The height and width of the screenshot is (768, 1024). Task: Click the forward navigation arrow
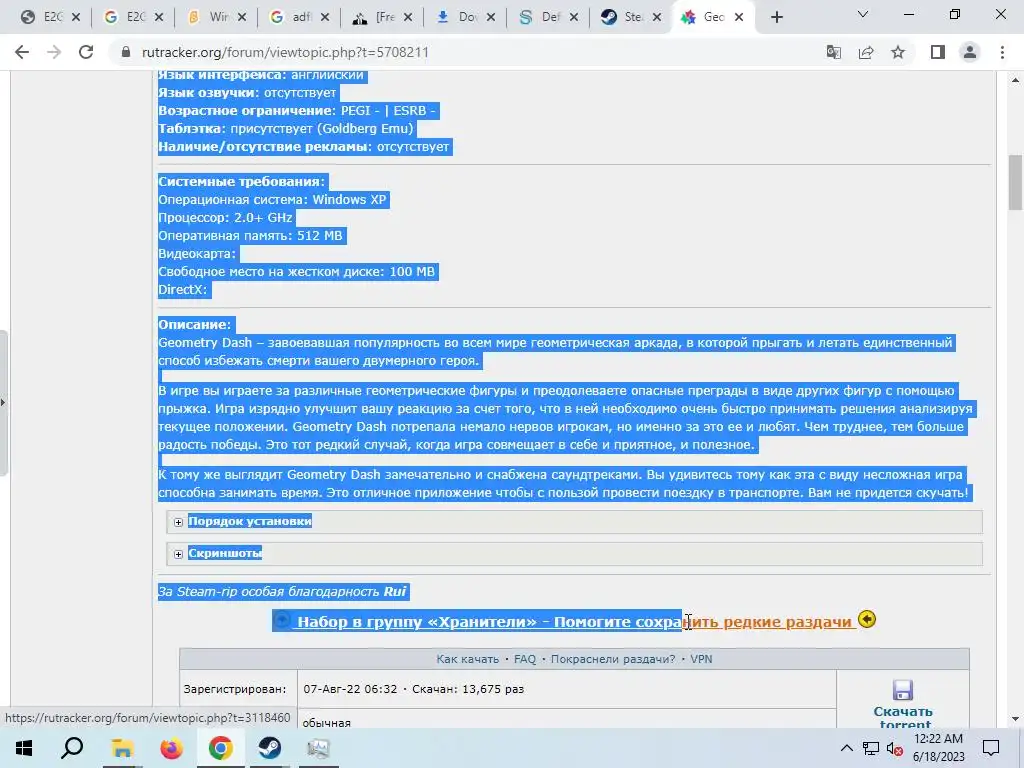pyautogui.click(x=54, y=52)
